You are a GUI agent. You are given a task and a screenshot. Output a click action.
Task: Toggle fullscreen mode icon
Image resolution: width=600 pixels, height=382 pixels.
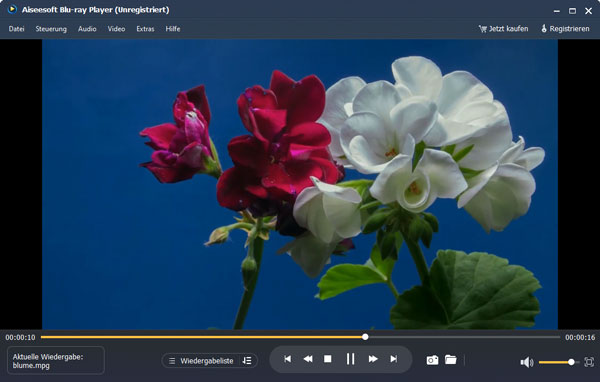[x=589, y=362]
